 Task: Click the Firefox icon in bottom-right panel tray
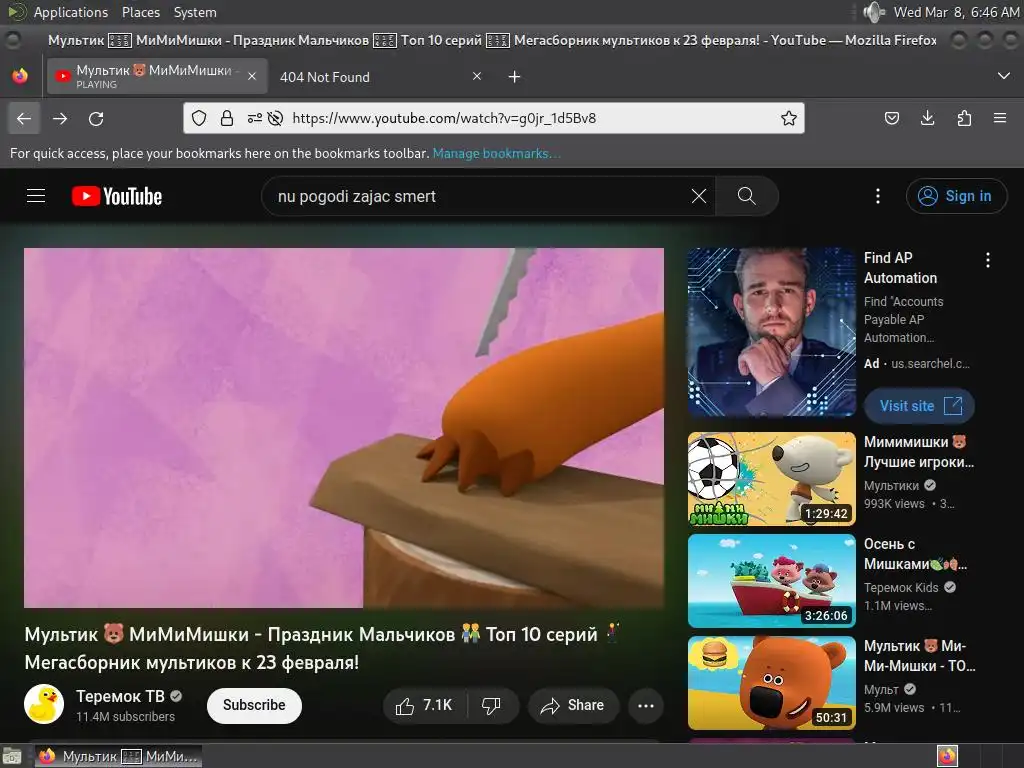tap(948, 756)
